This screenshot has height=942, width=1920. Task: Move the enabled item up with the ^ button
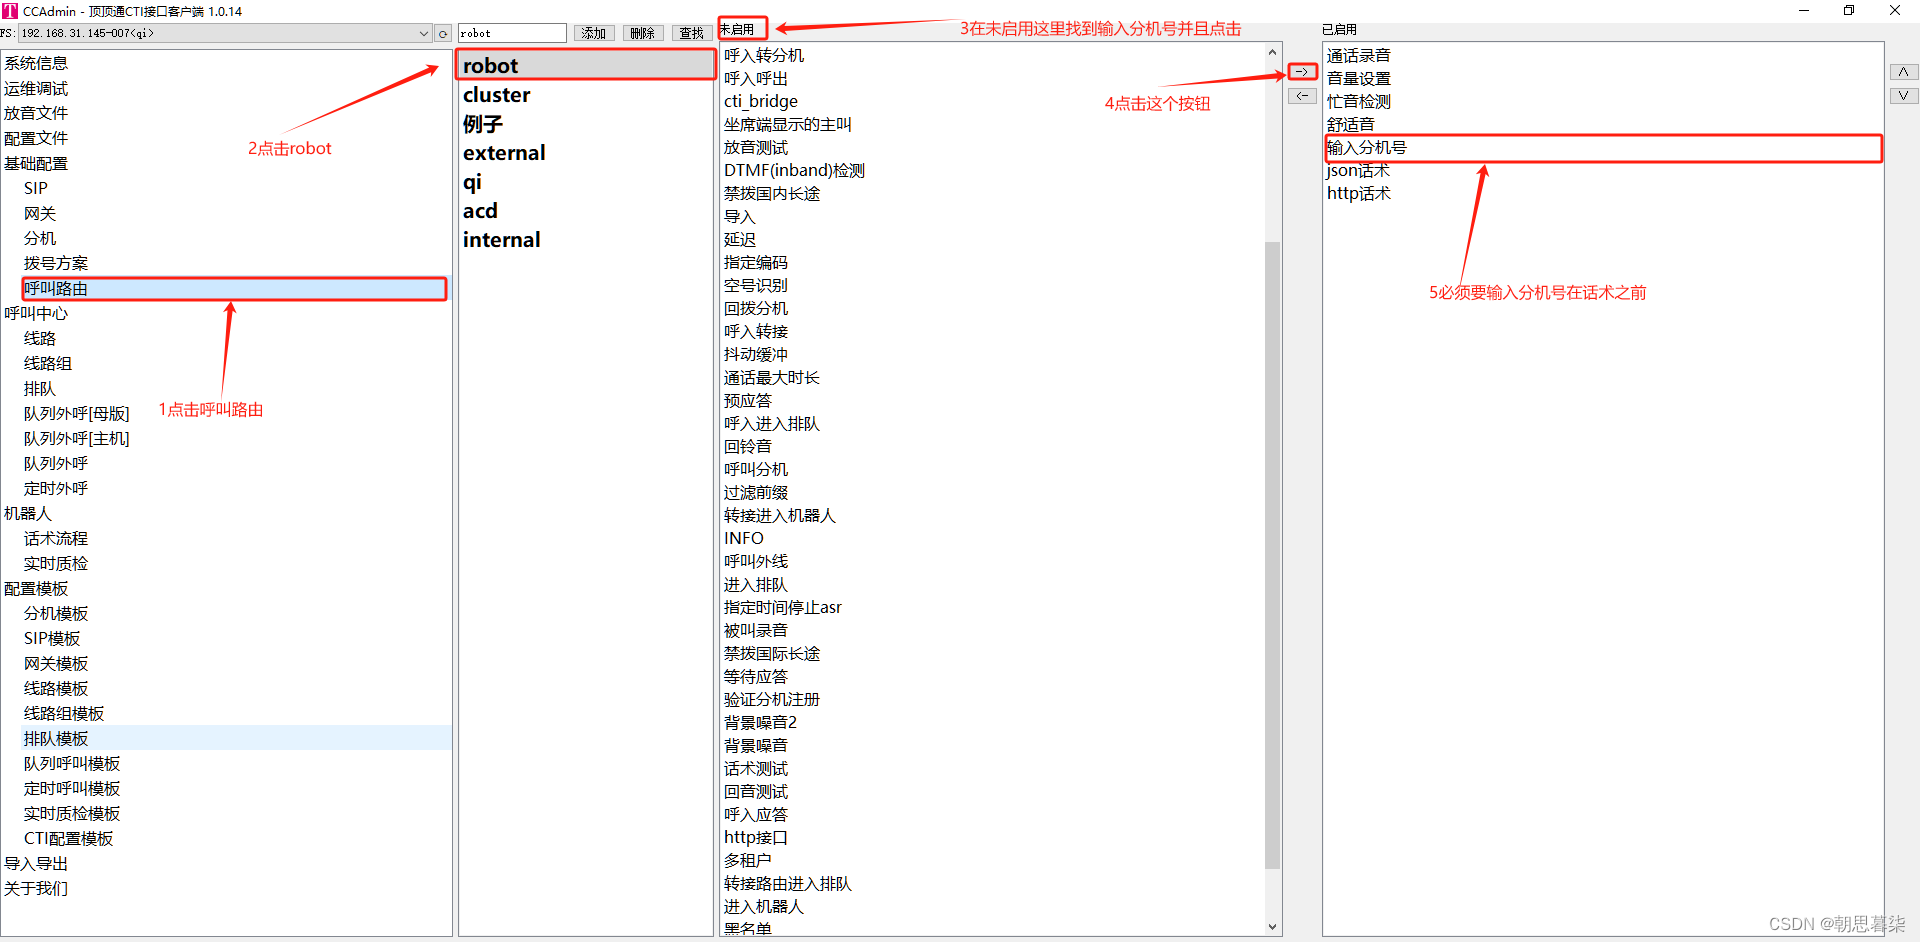click(1903, 72)
